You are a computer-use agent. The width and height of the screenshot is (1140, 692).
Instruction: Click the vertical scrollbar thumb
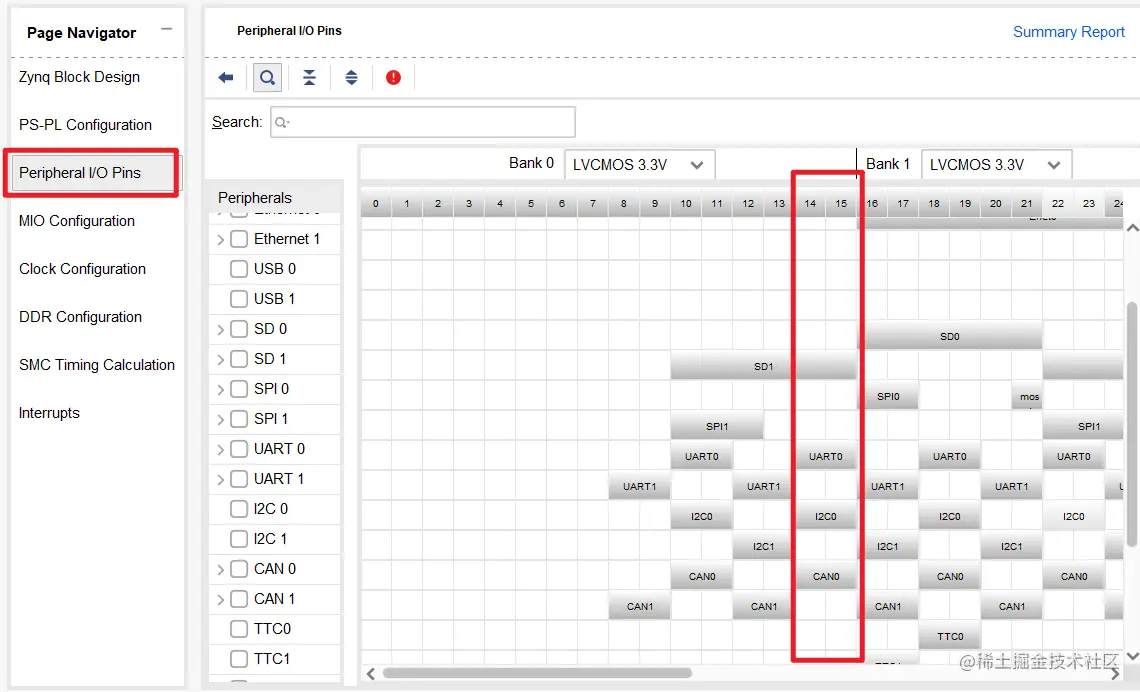pos(1132,425)
